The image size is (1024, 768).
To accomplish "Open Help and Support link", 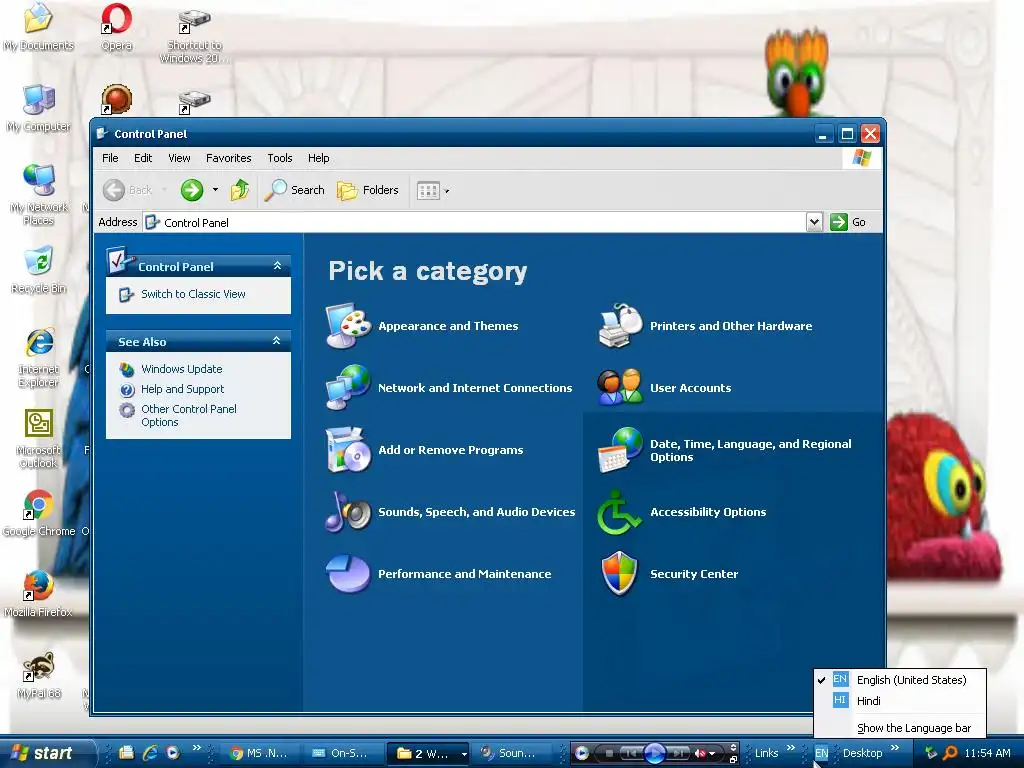I will [x=182, y=389].
